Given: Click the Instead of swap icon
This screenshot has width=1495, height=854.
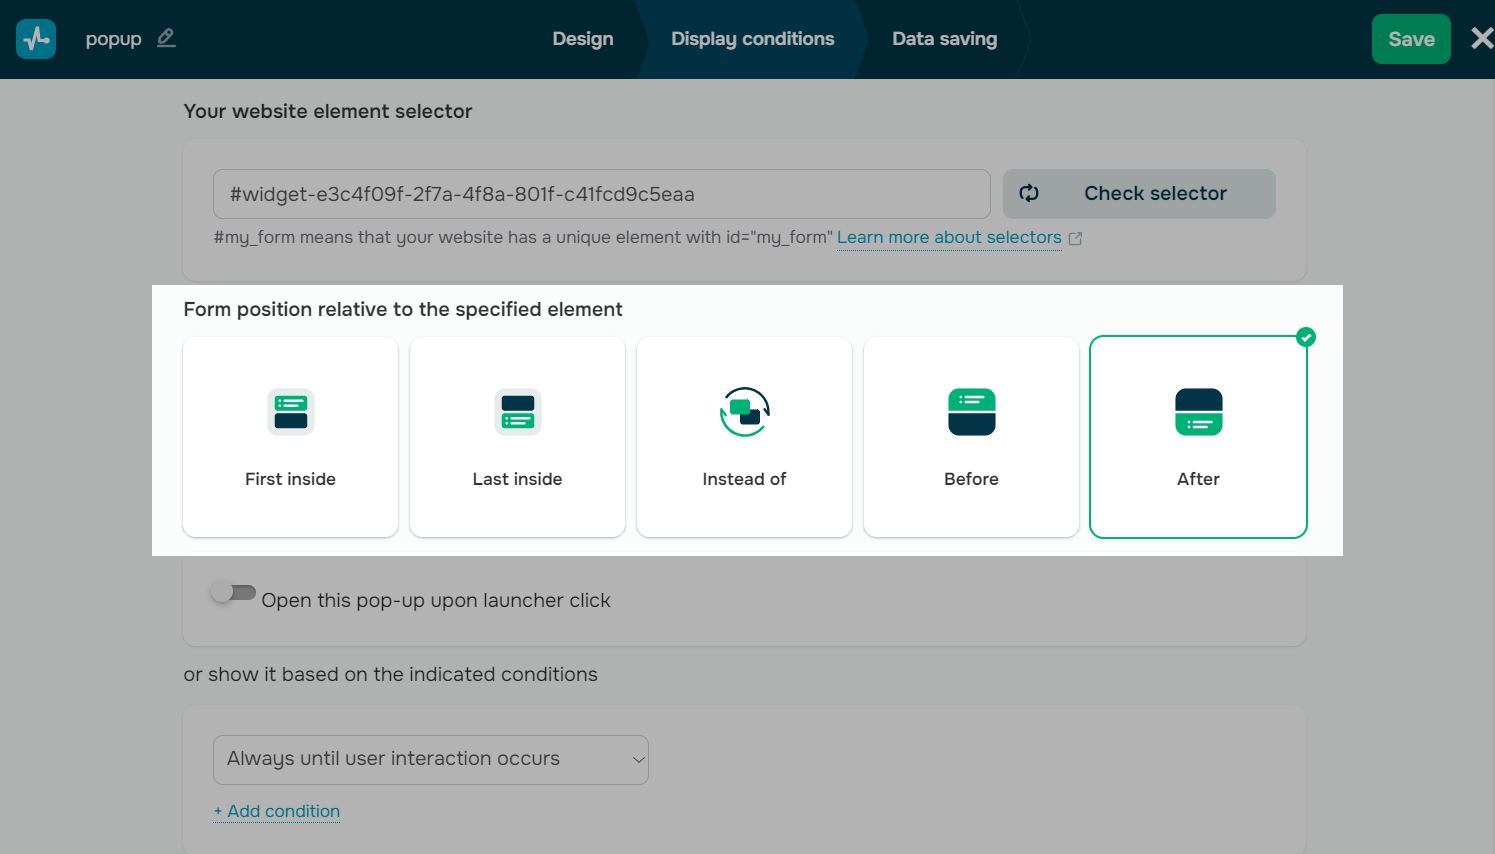Looking at the screenshot, I should click(744, 412).
